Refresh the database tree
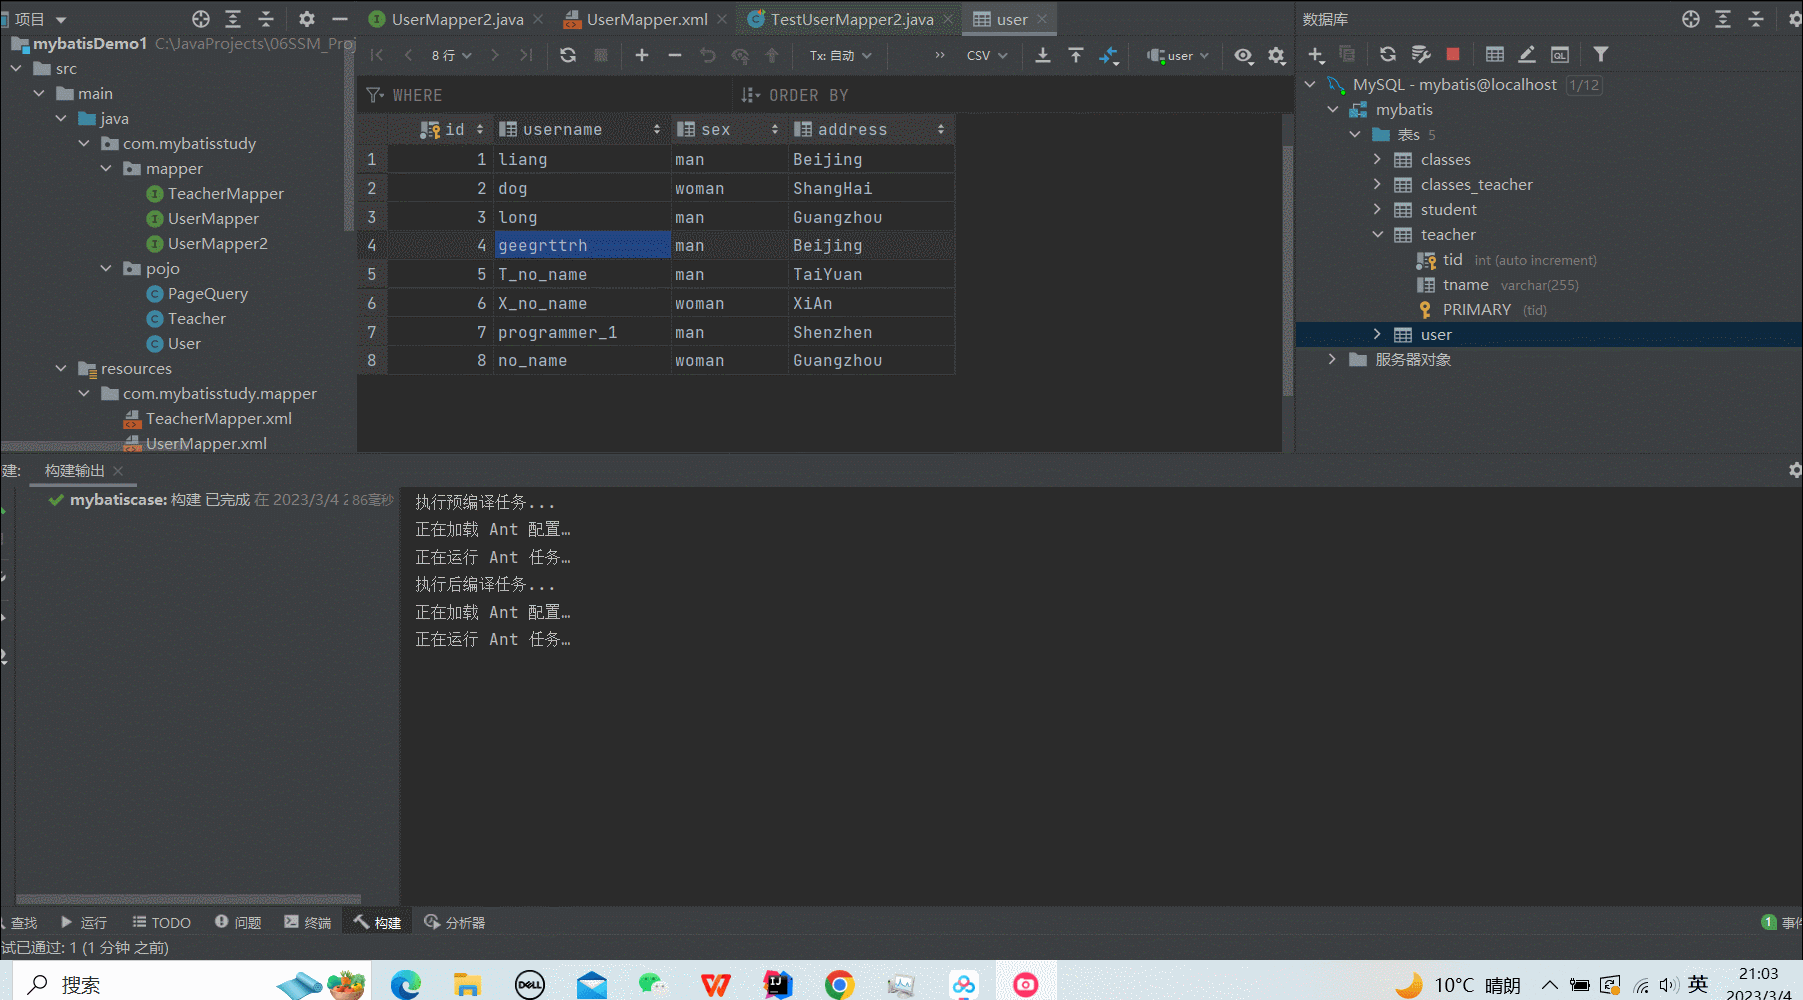The image size is (1803, 1000). coord(1388,54)
